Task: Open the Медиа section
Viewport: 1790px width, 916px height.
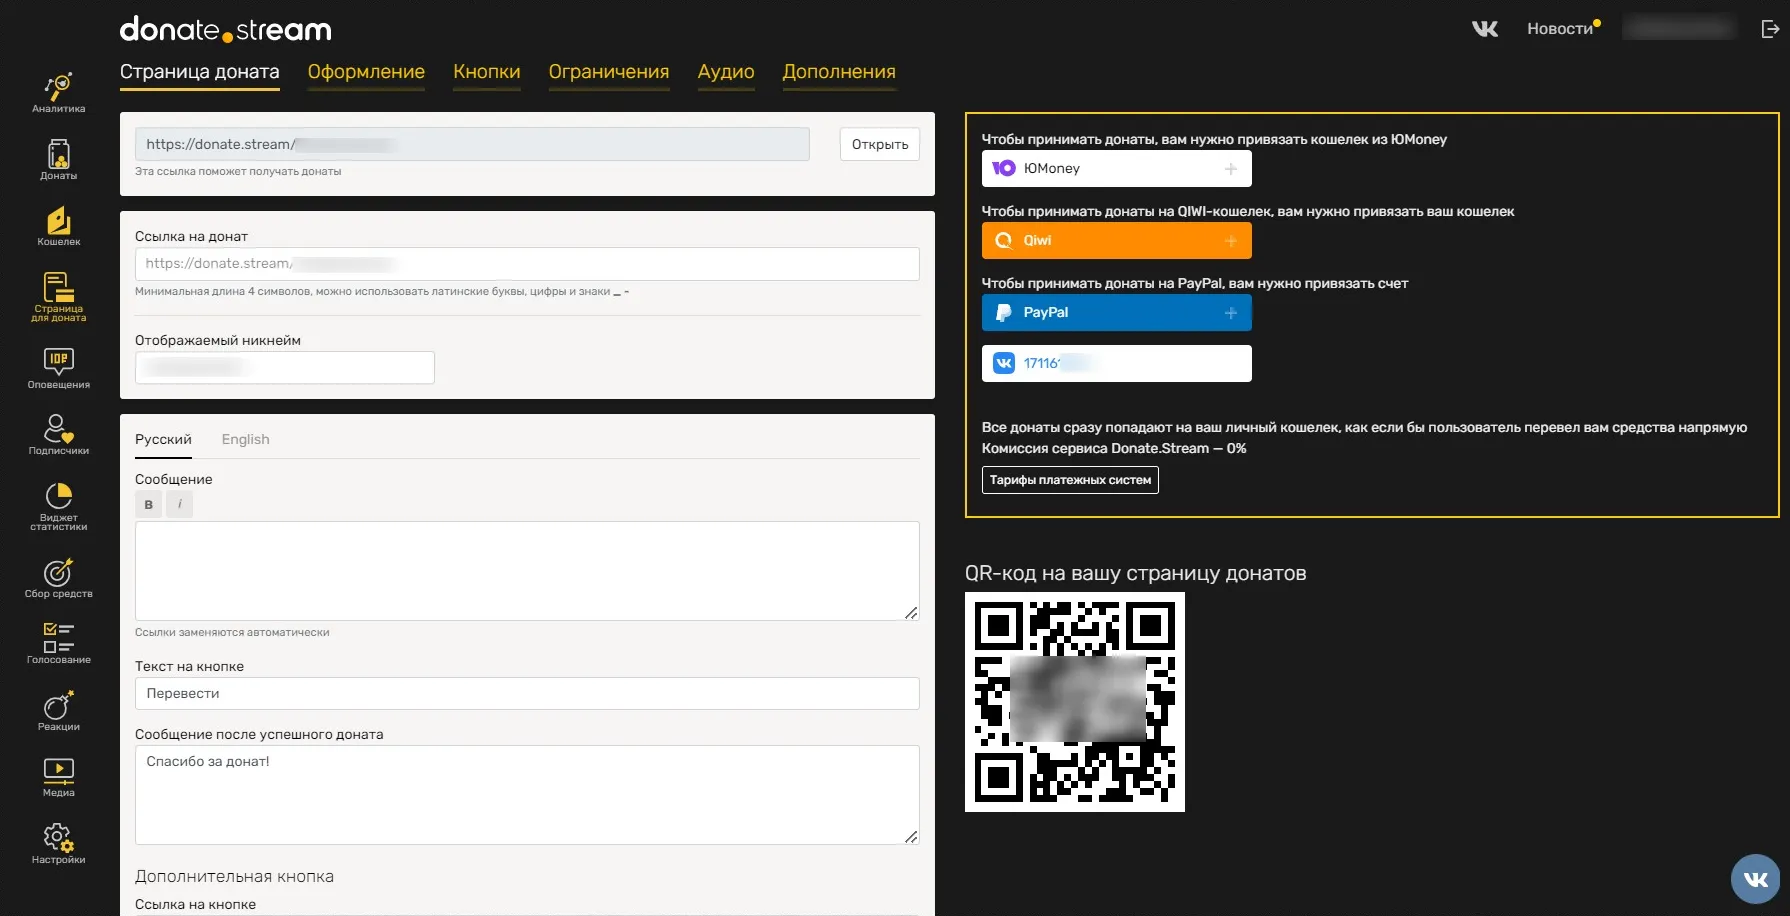Action: coord(58,777)
